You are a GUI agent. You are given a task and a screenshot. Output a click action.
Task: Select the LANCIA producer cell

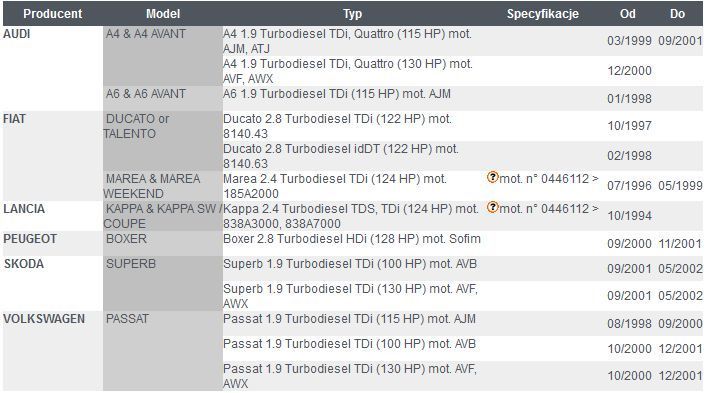53,216
